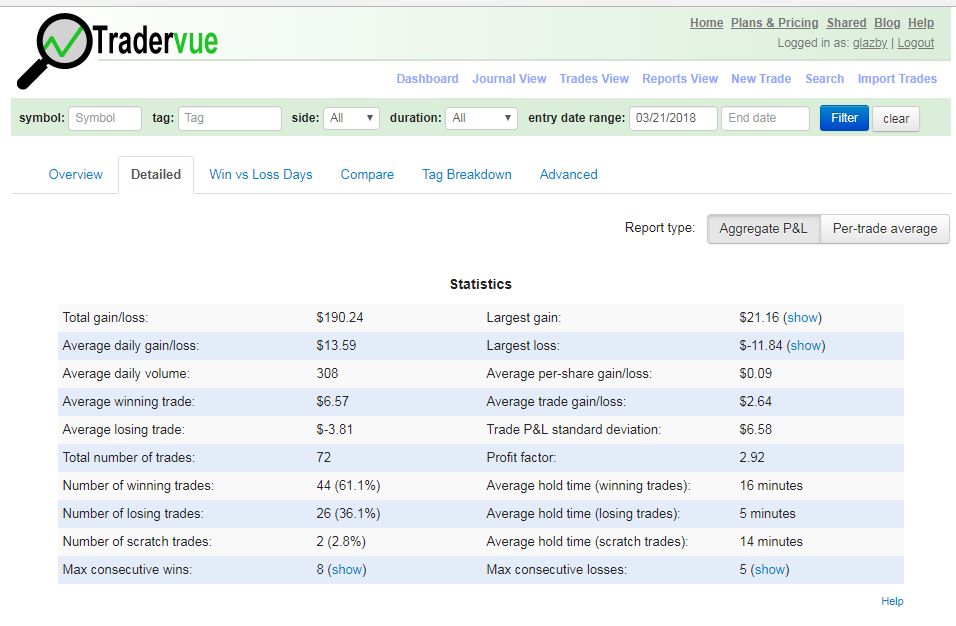Show the largest loss trade
The image size is (956, 626).
[806, 346]
